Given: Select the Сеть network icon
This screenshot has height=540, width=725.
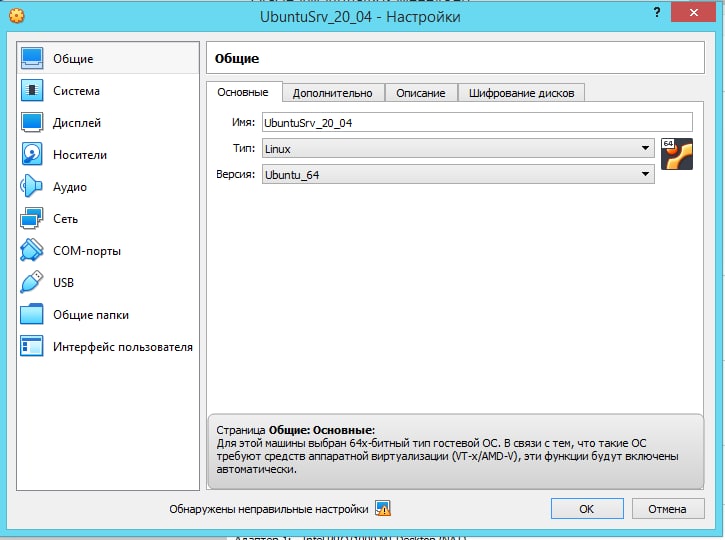Looking at the screenshot, I should (x=32, y=218).
